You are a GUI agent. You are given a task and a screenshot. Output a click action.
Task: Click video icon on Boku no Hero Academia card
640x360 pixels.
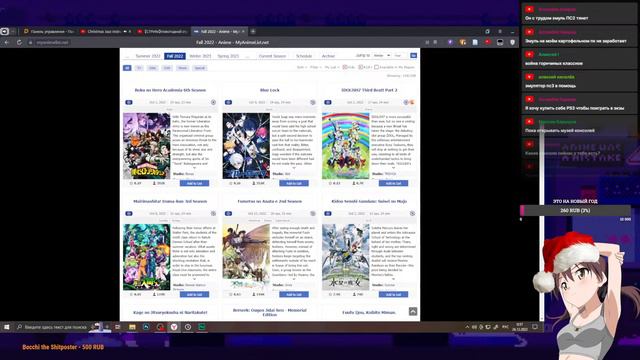click(x=129, y=102)
